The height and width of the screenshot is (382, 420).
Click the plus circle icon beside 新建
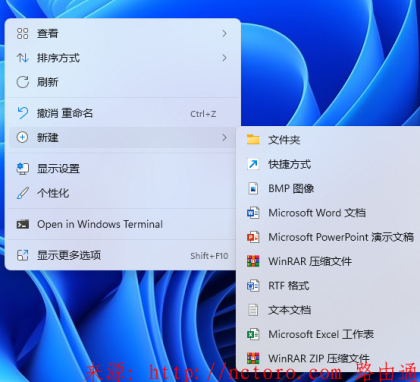click(22, 137)
